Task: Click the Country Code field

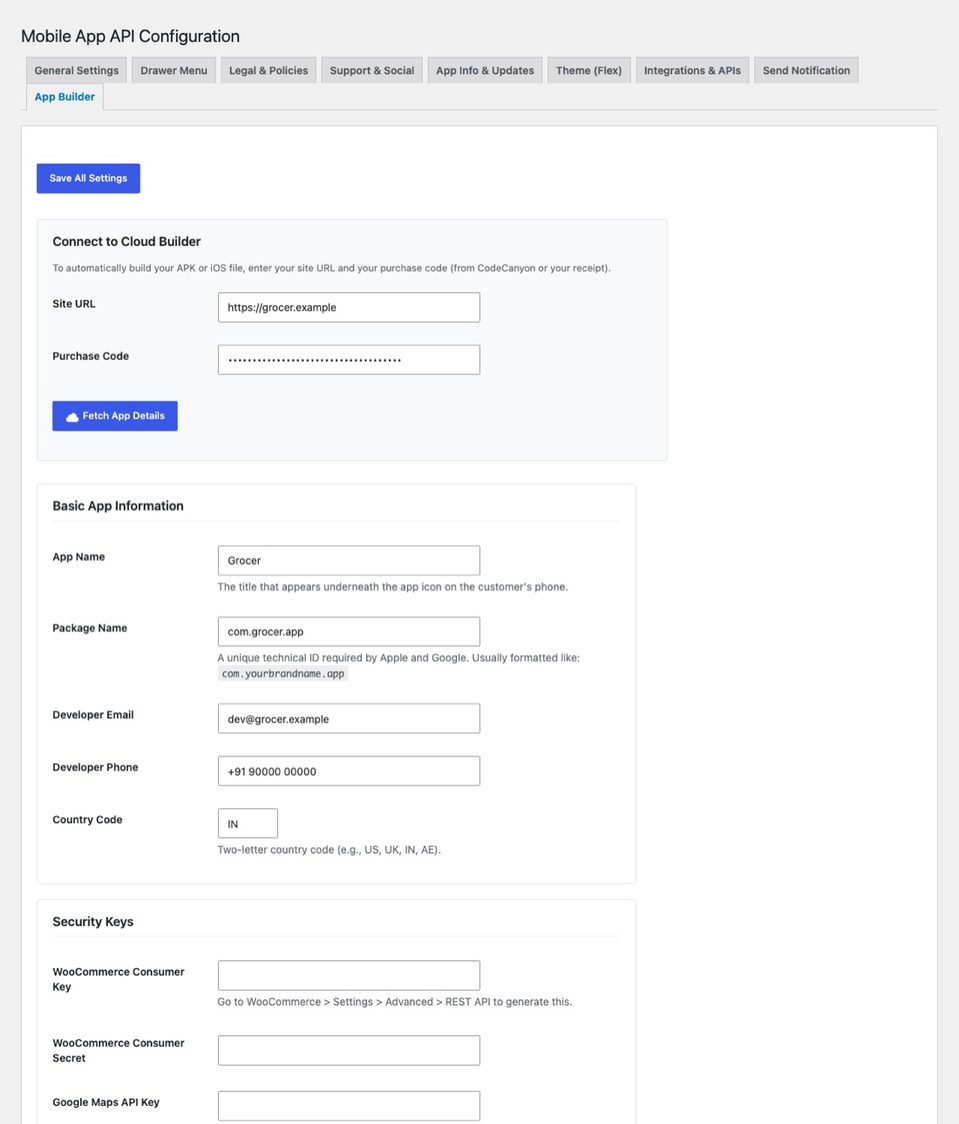Action: pos(248,824)
